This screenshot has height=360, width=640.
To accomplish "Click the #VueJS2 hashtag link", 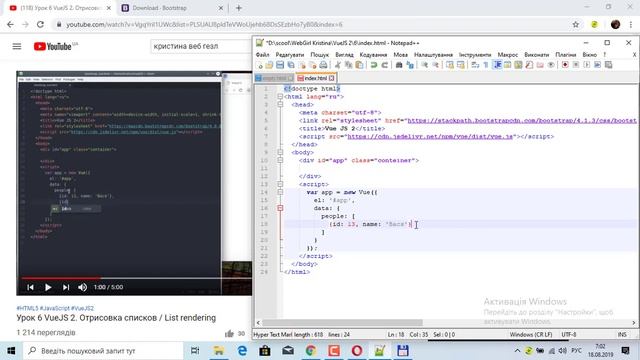I will coord(82,308).
